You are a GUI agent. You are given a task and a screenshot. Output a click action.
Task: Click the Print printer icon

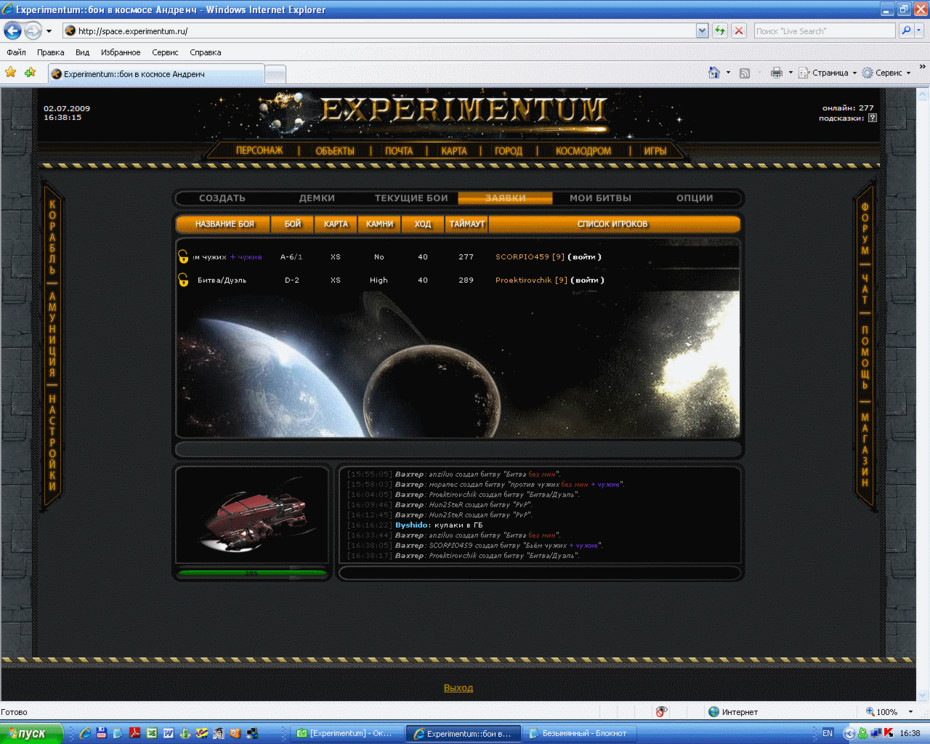click(x=776, y=72)
